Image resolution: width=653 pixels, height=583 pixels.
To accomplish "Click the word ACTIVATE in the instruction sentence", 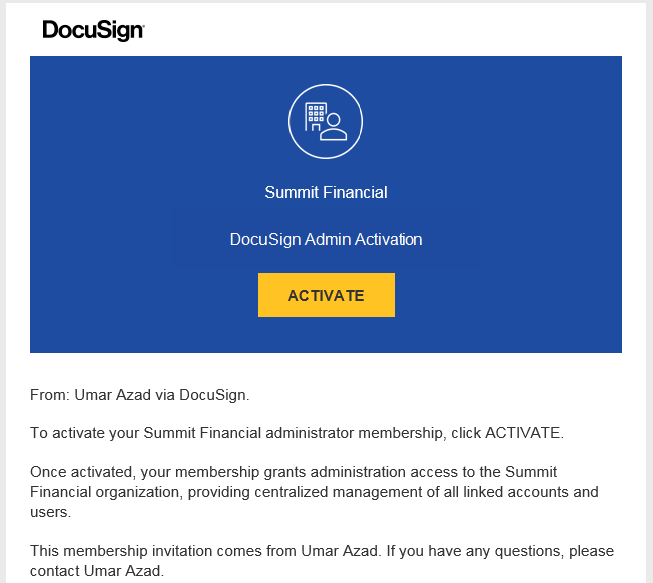I will 523,433.
